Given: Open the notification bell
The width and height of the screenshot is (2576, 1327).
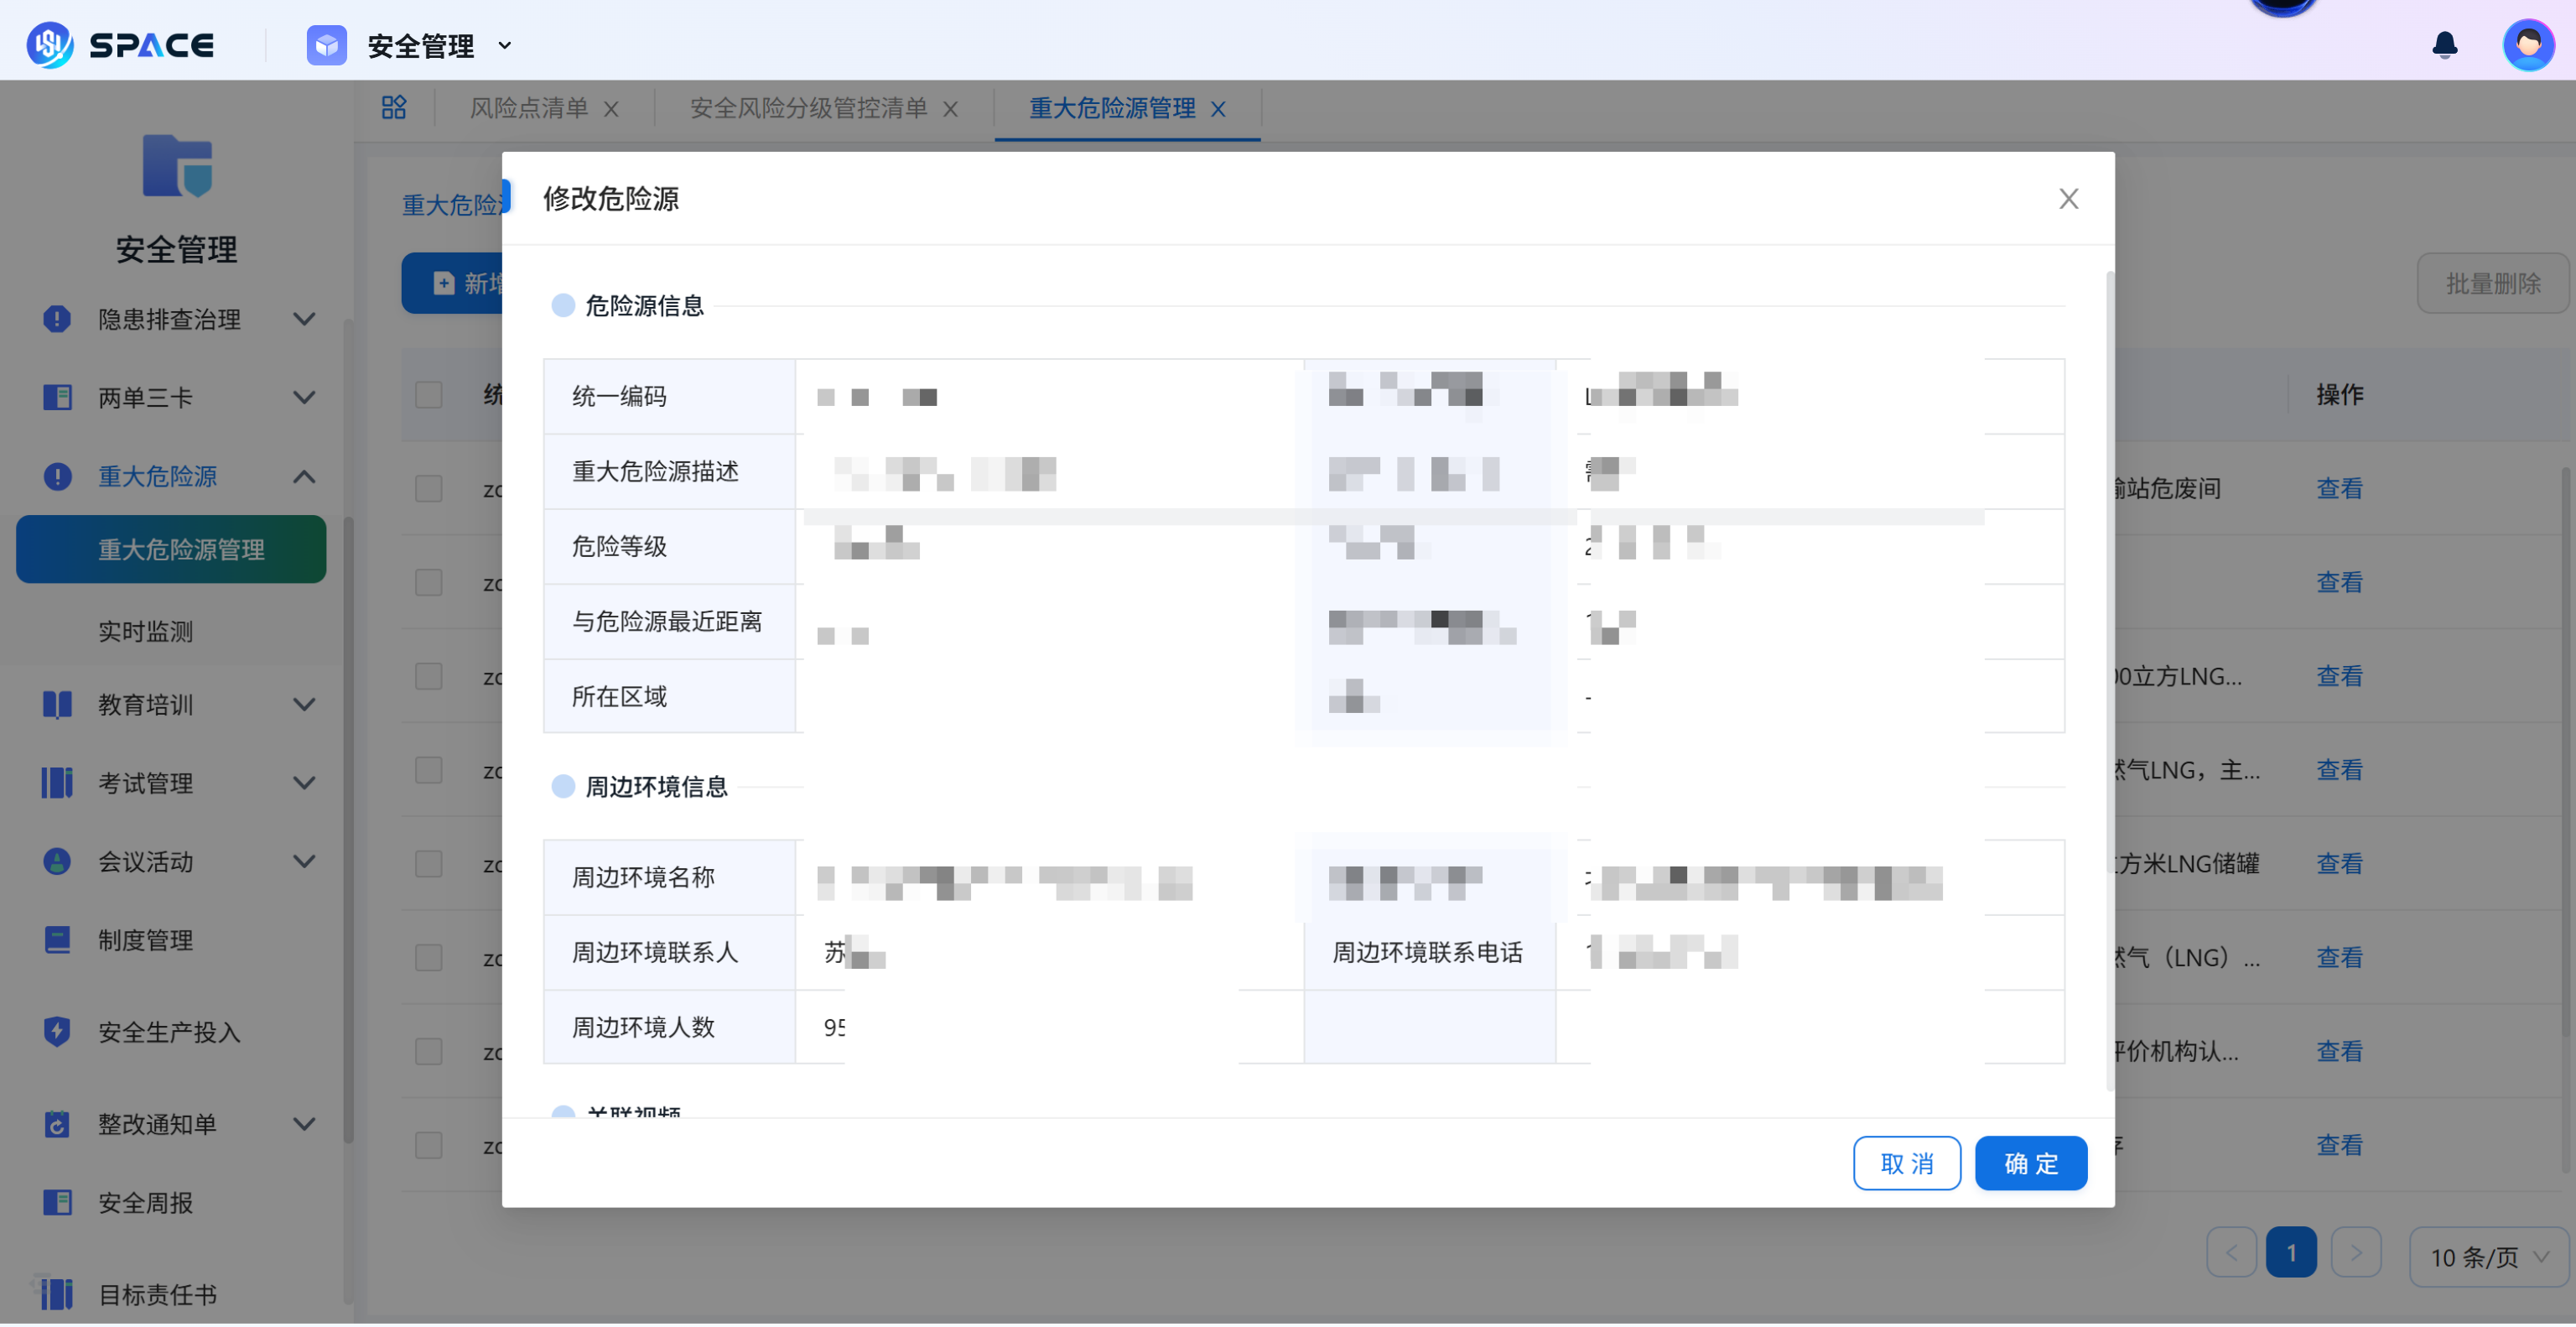Looking at the screenshot, I should [2444, 45].
